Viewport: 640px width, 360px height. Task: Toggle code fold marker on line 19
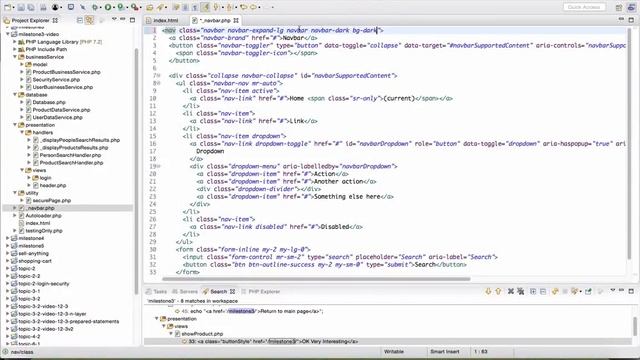(x=158, y=166)
